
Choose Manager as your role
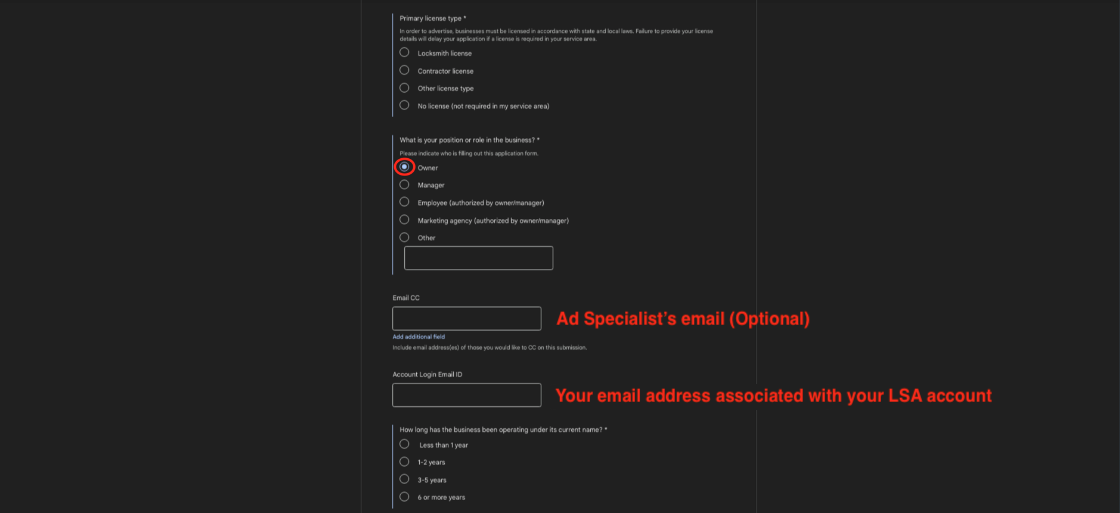point(404,184)
